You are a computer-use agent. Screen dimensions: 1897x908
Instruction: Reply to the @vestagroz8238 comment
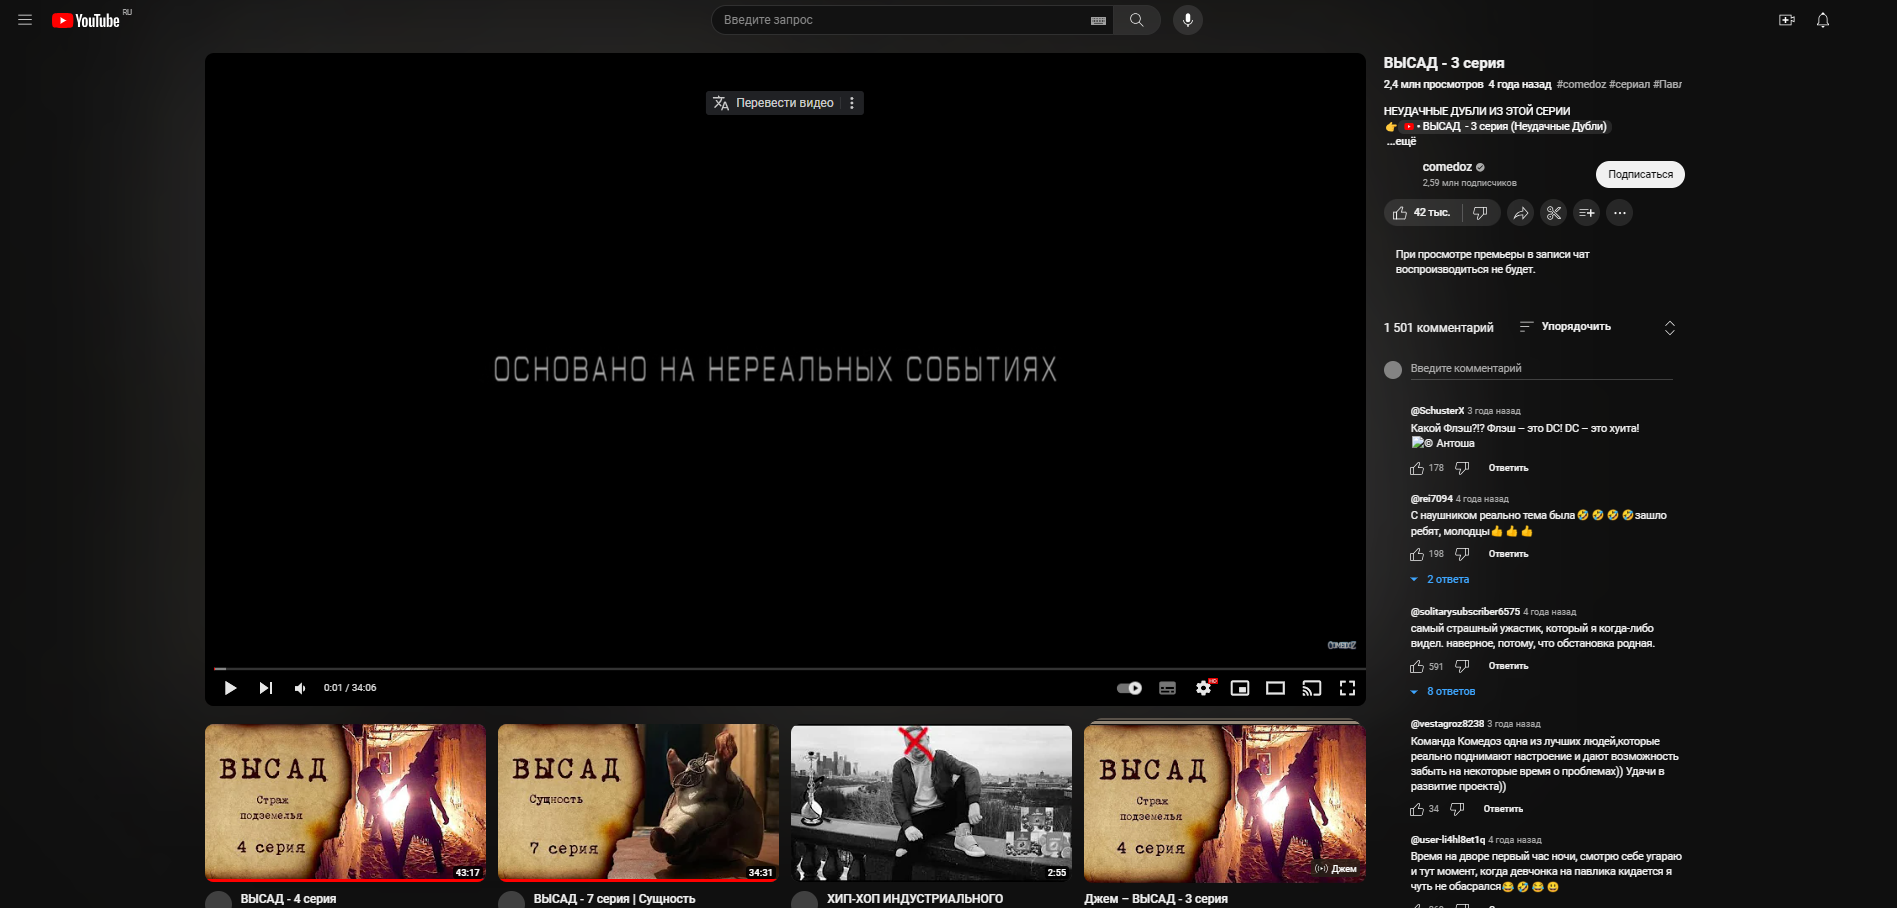[1503, 809]
